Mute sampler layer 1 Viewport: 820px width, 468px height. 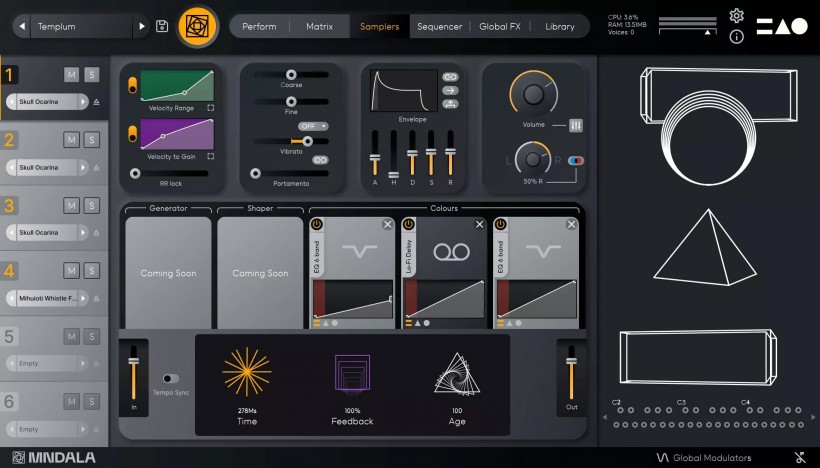point(71,75)
